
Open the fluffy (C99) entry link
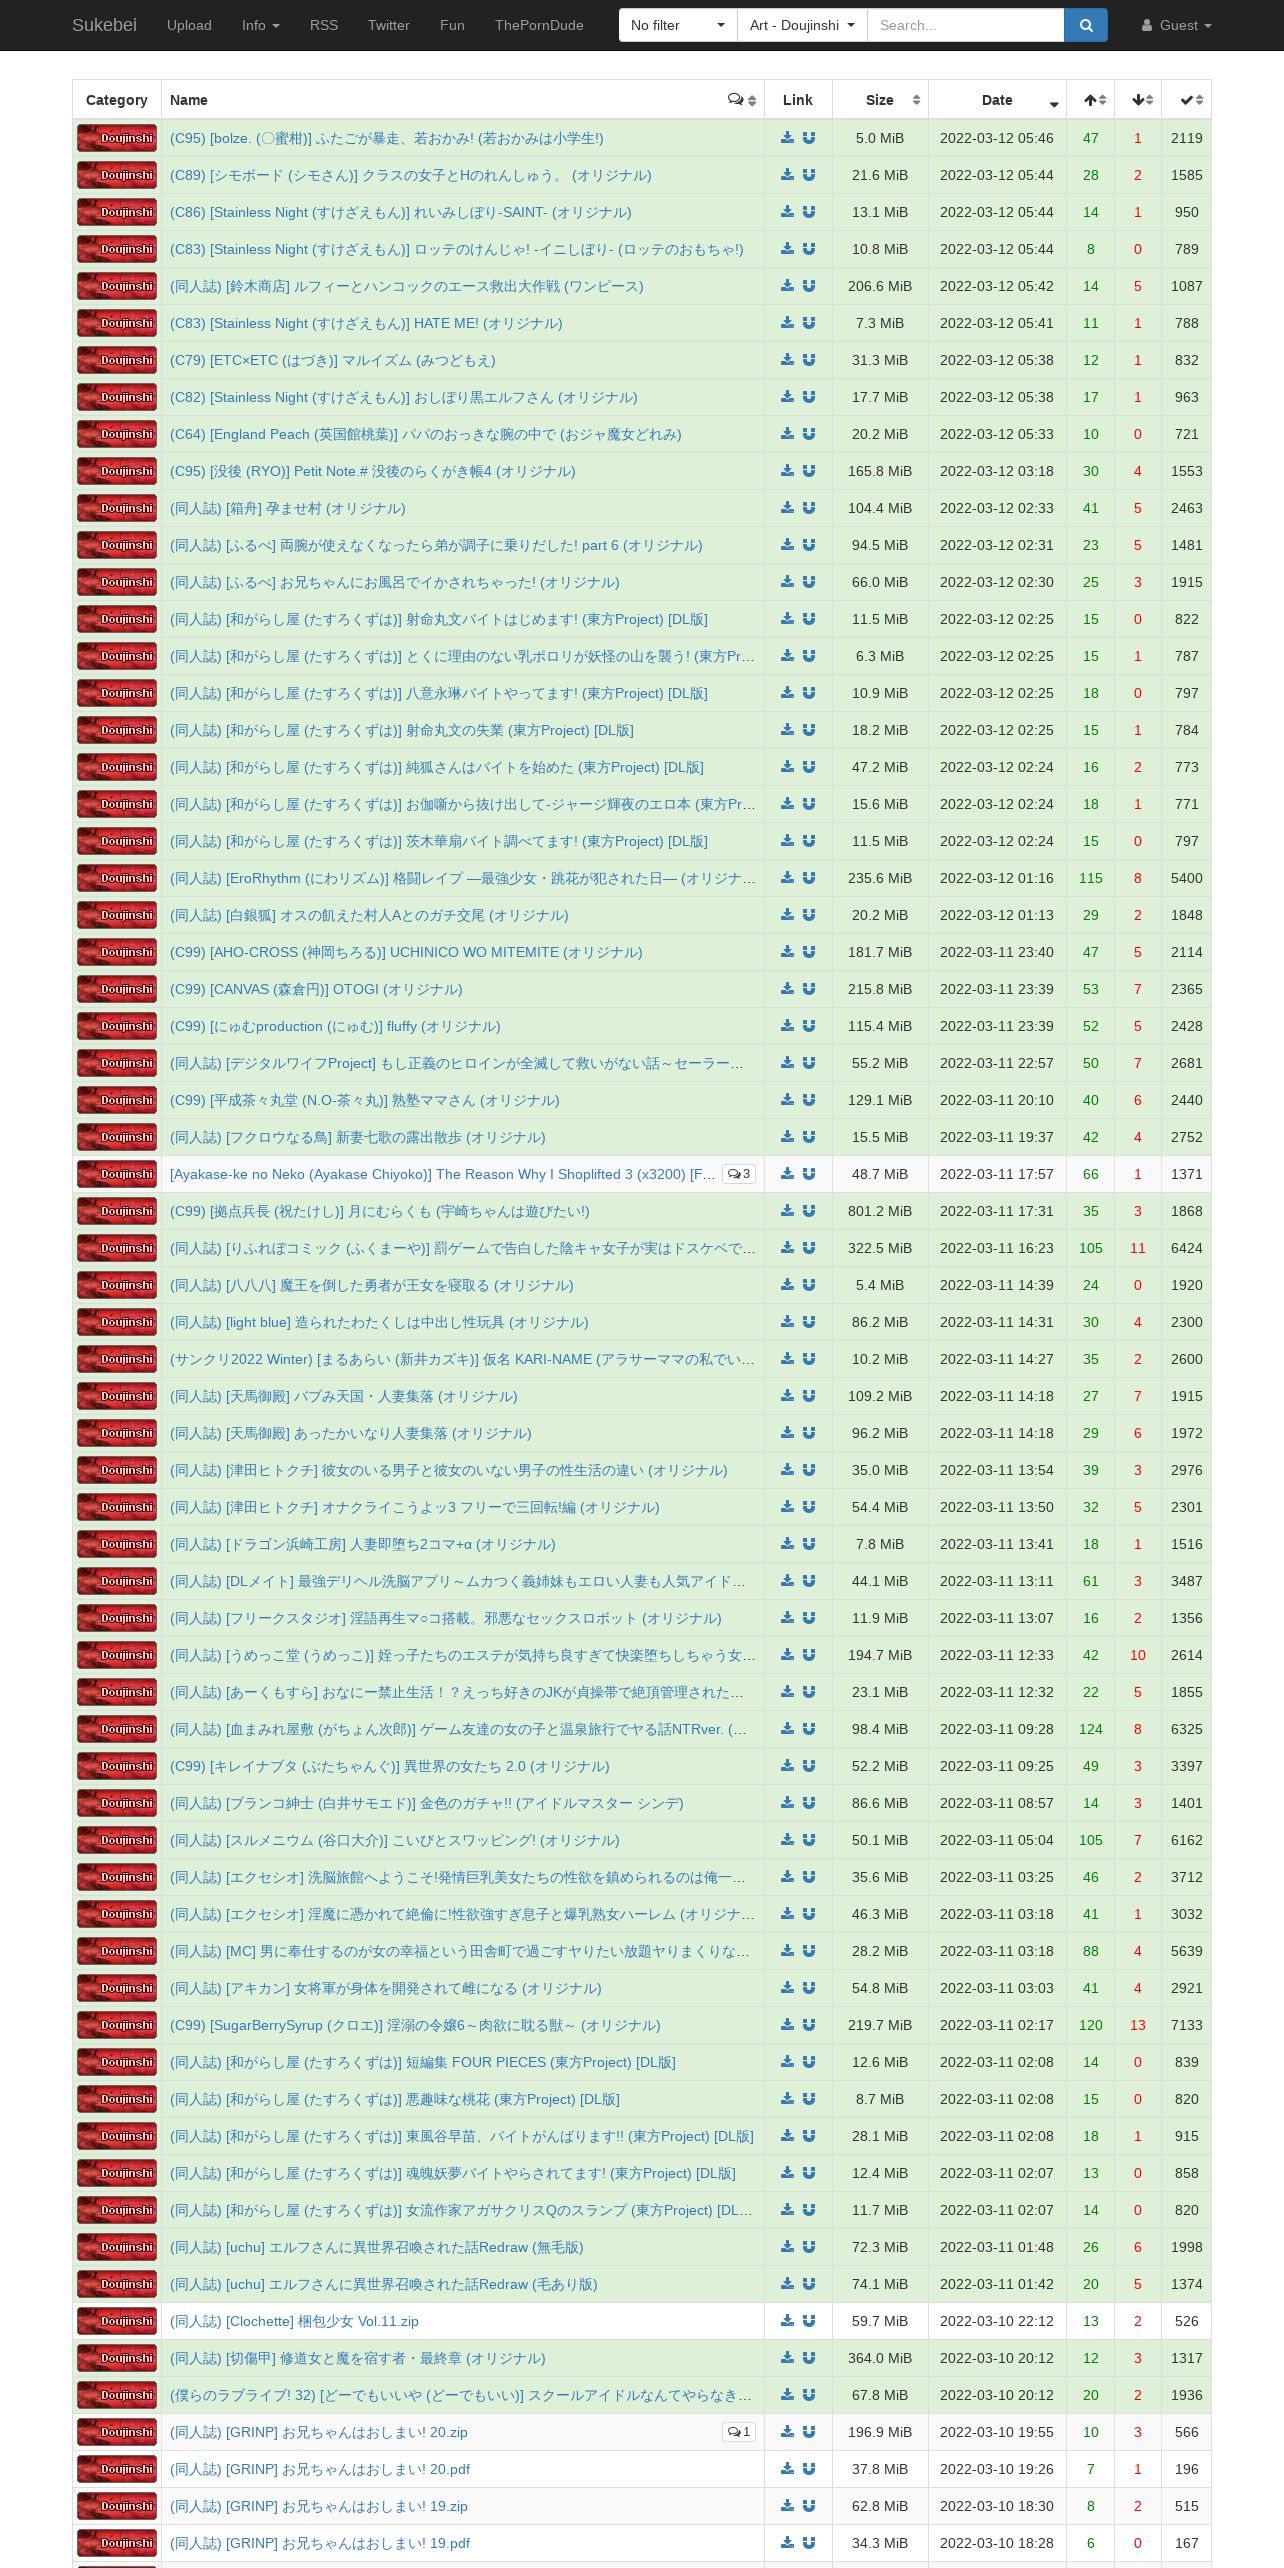(335, 1026)
